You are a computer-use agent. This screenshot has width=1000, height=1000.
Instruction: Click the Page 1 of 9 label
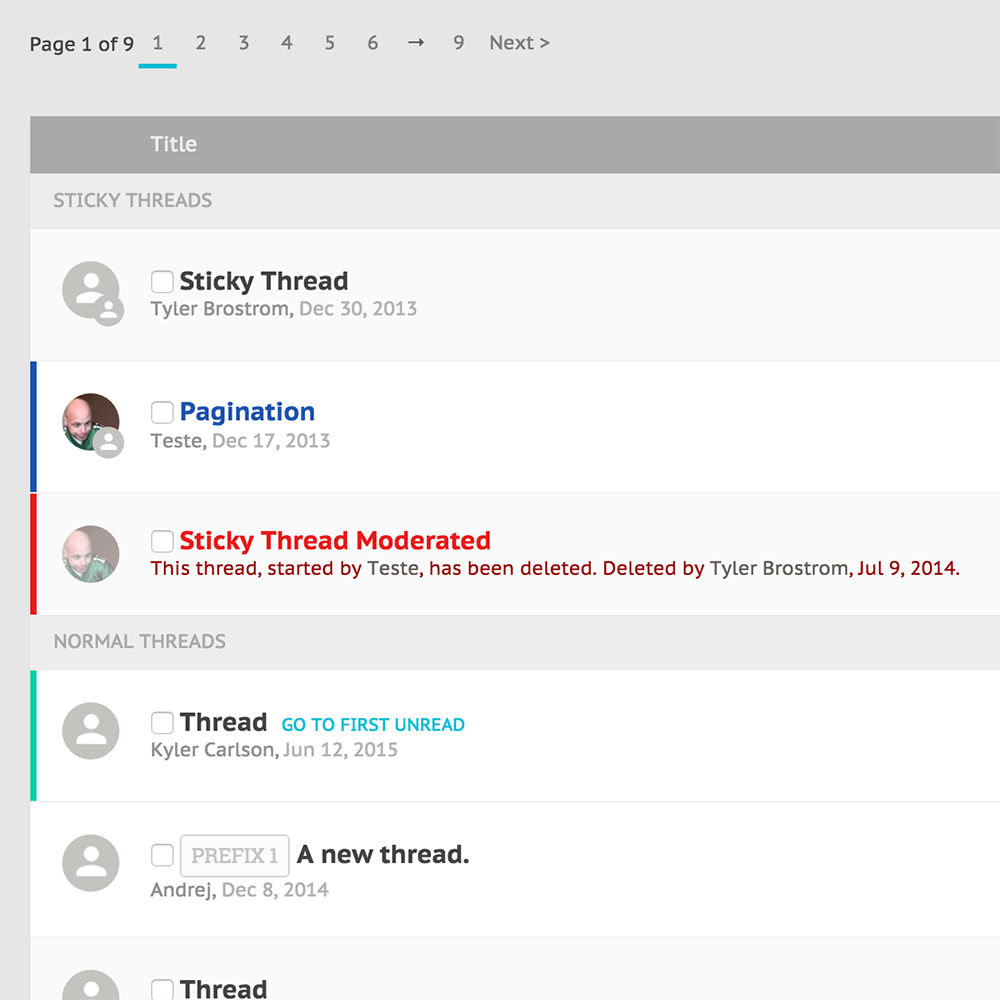[82, 44]
